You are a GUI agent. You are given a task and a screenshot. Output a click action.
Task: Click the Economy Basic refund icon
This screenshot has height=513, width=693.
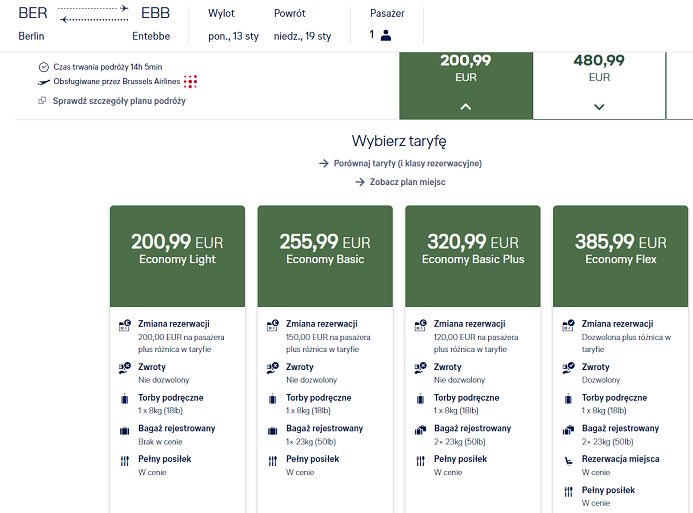click(x=273, y=368)
